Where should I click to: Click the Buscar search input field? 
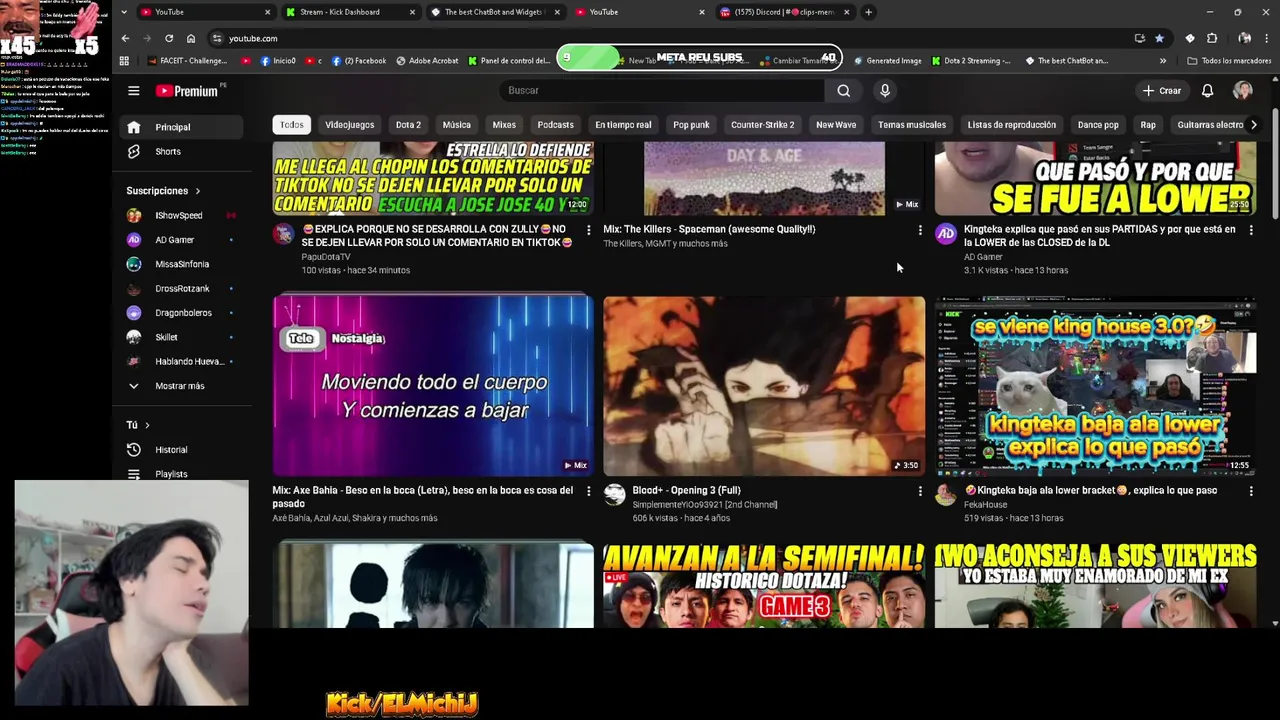pyautogui.click(x=662, y=90)
